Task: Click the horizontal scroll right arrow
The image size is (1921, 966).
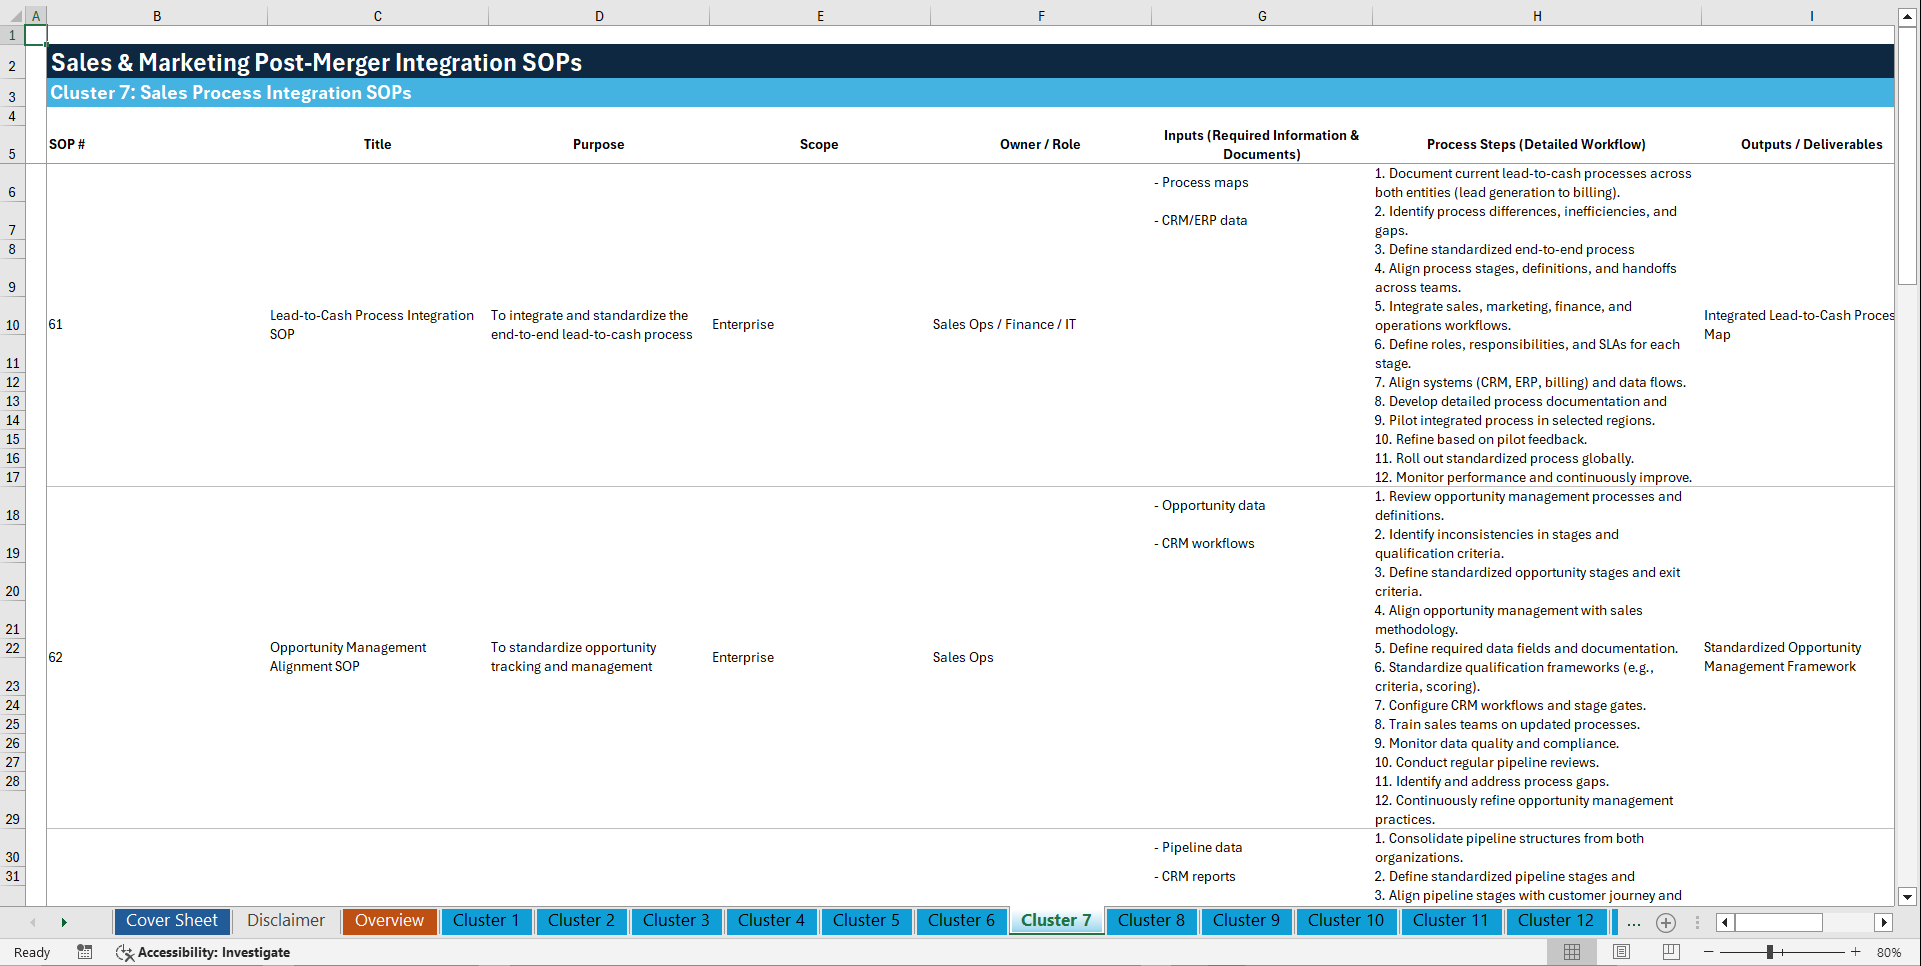Action: pos(1885,922)
